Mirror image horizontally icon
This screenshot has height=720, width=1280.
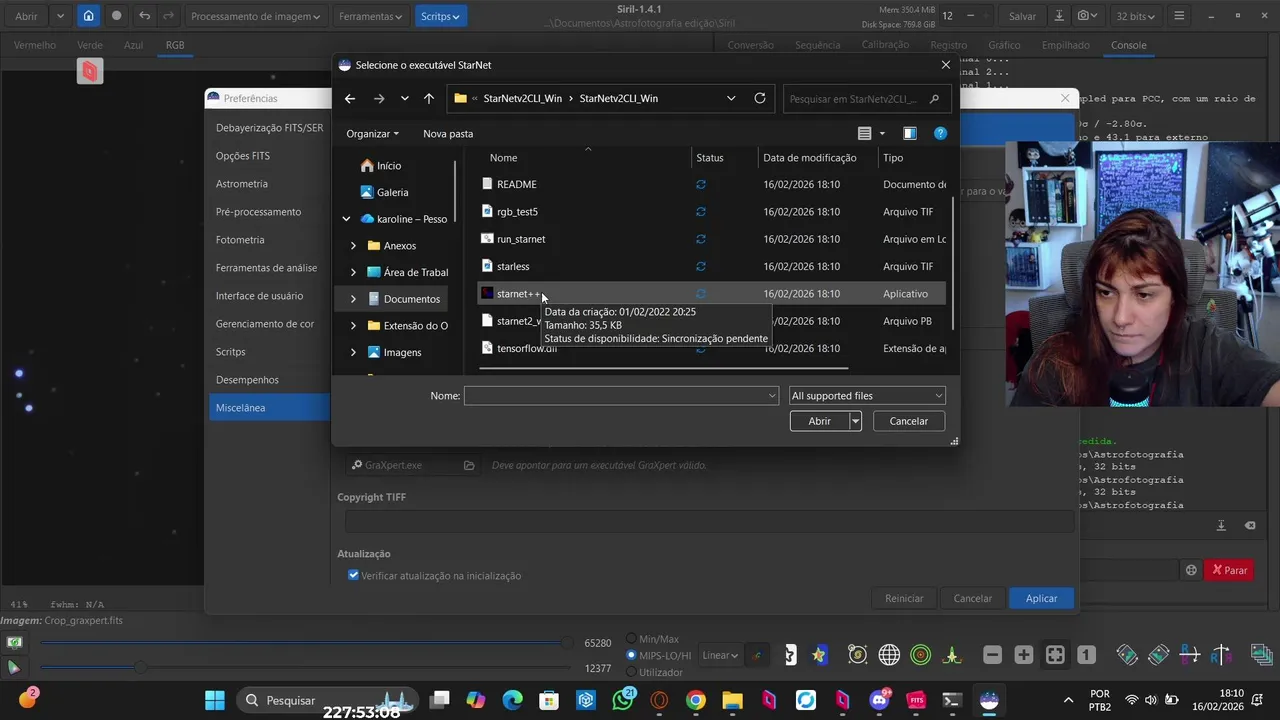[x=1190, y=655]
